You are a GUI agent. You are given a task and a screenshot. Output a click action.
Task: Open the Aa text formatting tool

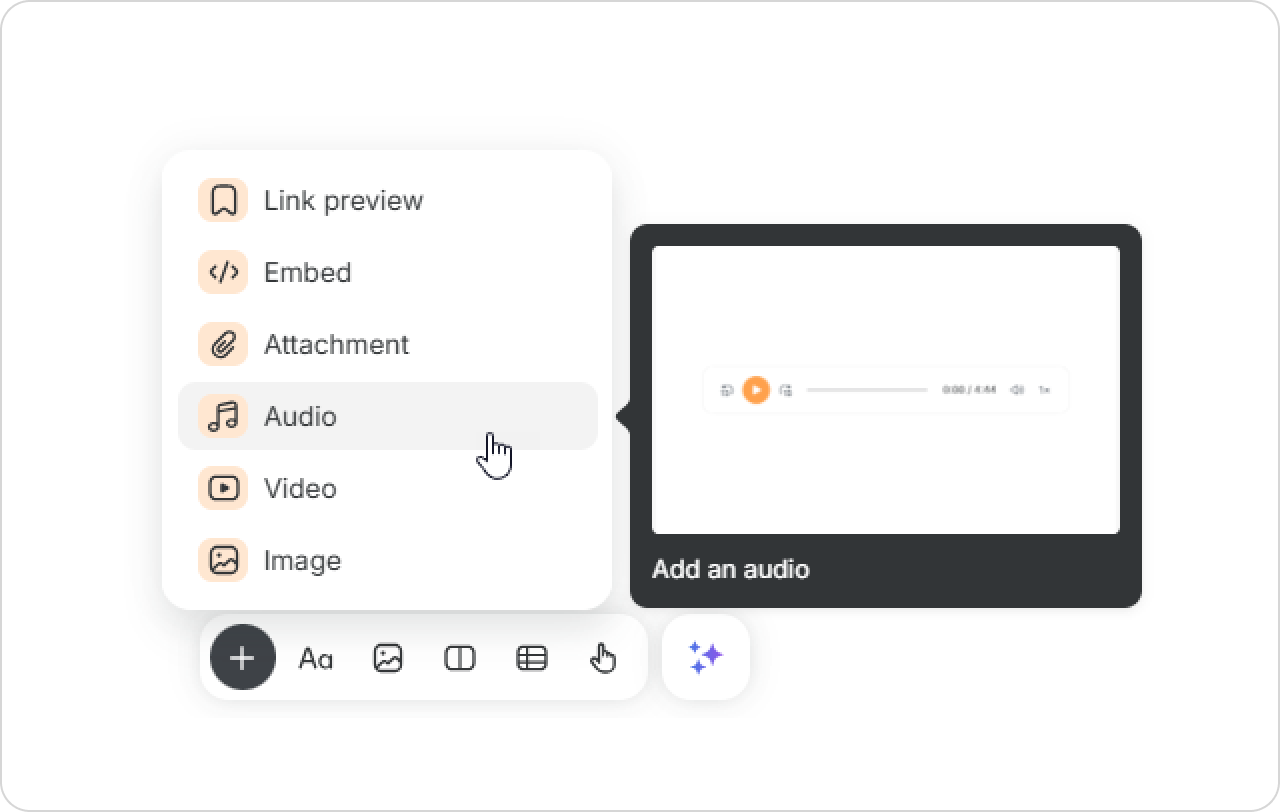coord(316,658)
